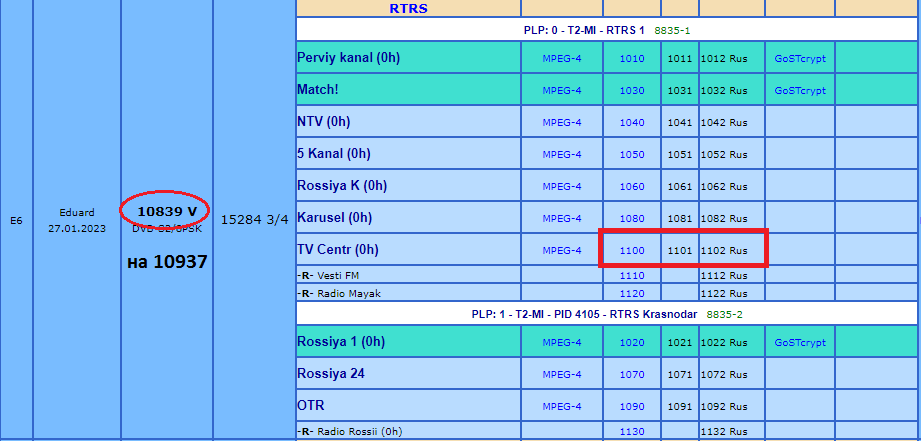
Task: Click SID 1050 for 5 Kanal
Action: click(x=632, y=154)
